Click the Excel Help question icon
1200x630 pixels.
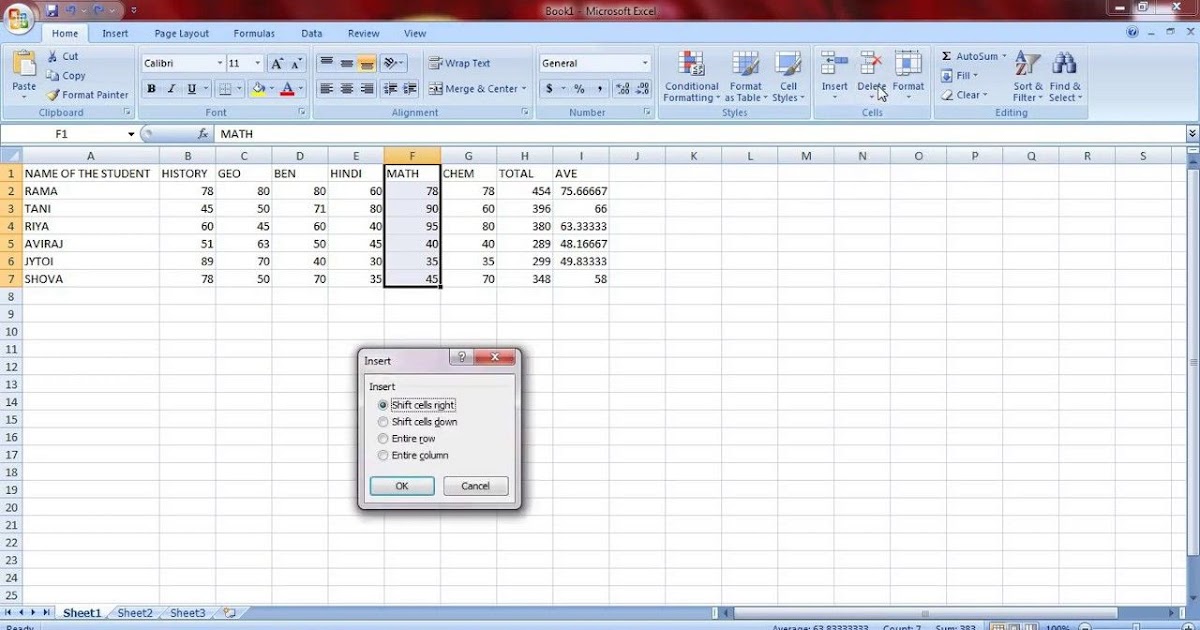pos(1133,33)
